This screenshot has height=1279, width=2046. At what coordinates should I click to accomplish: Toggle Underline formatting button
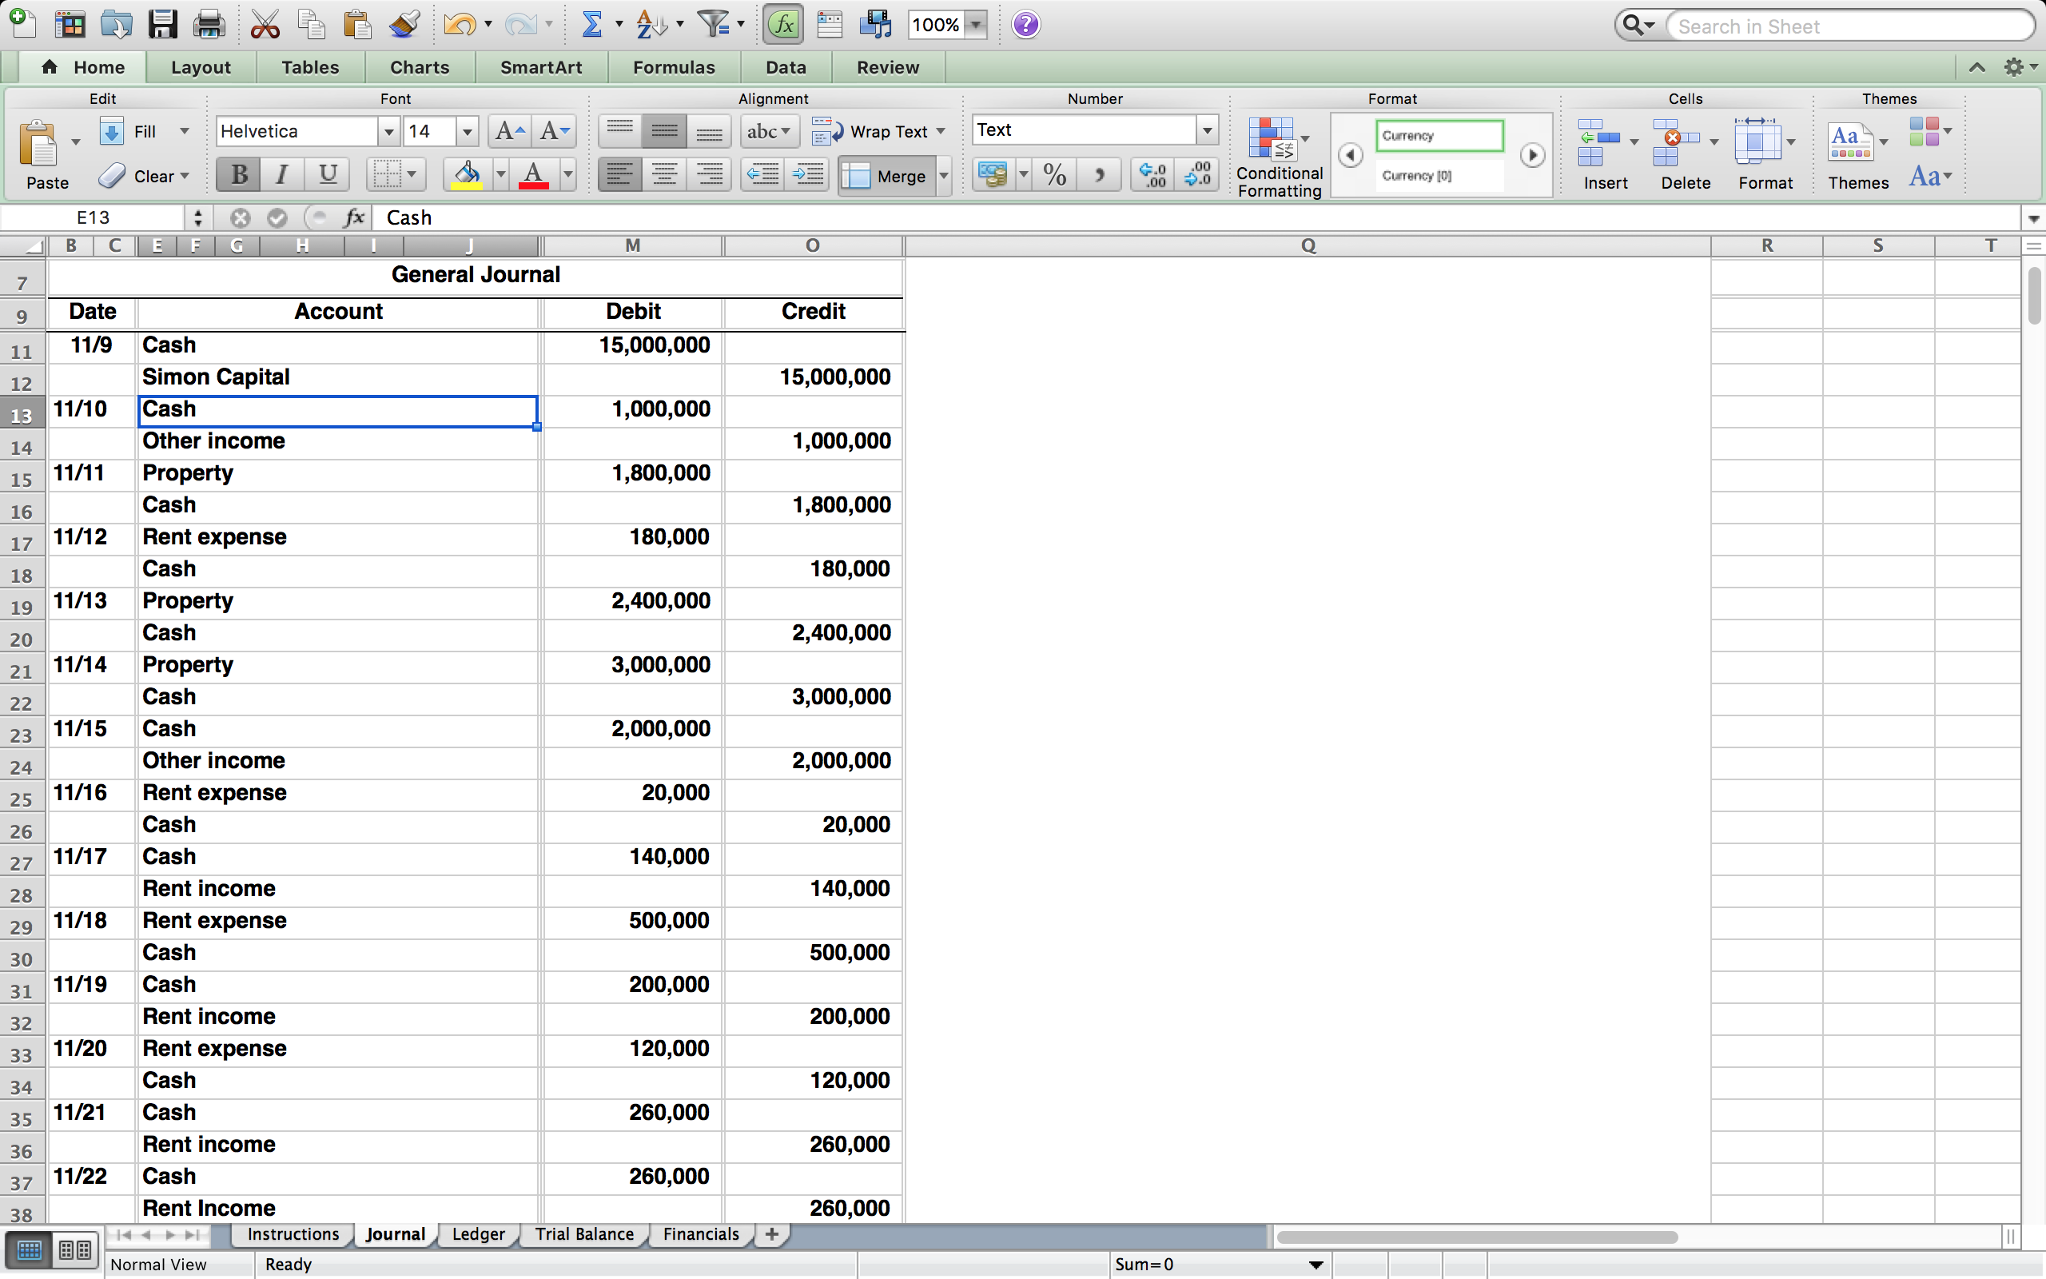click(x=327, y=175)
